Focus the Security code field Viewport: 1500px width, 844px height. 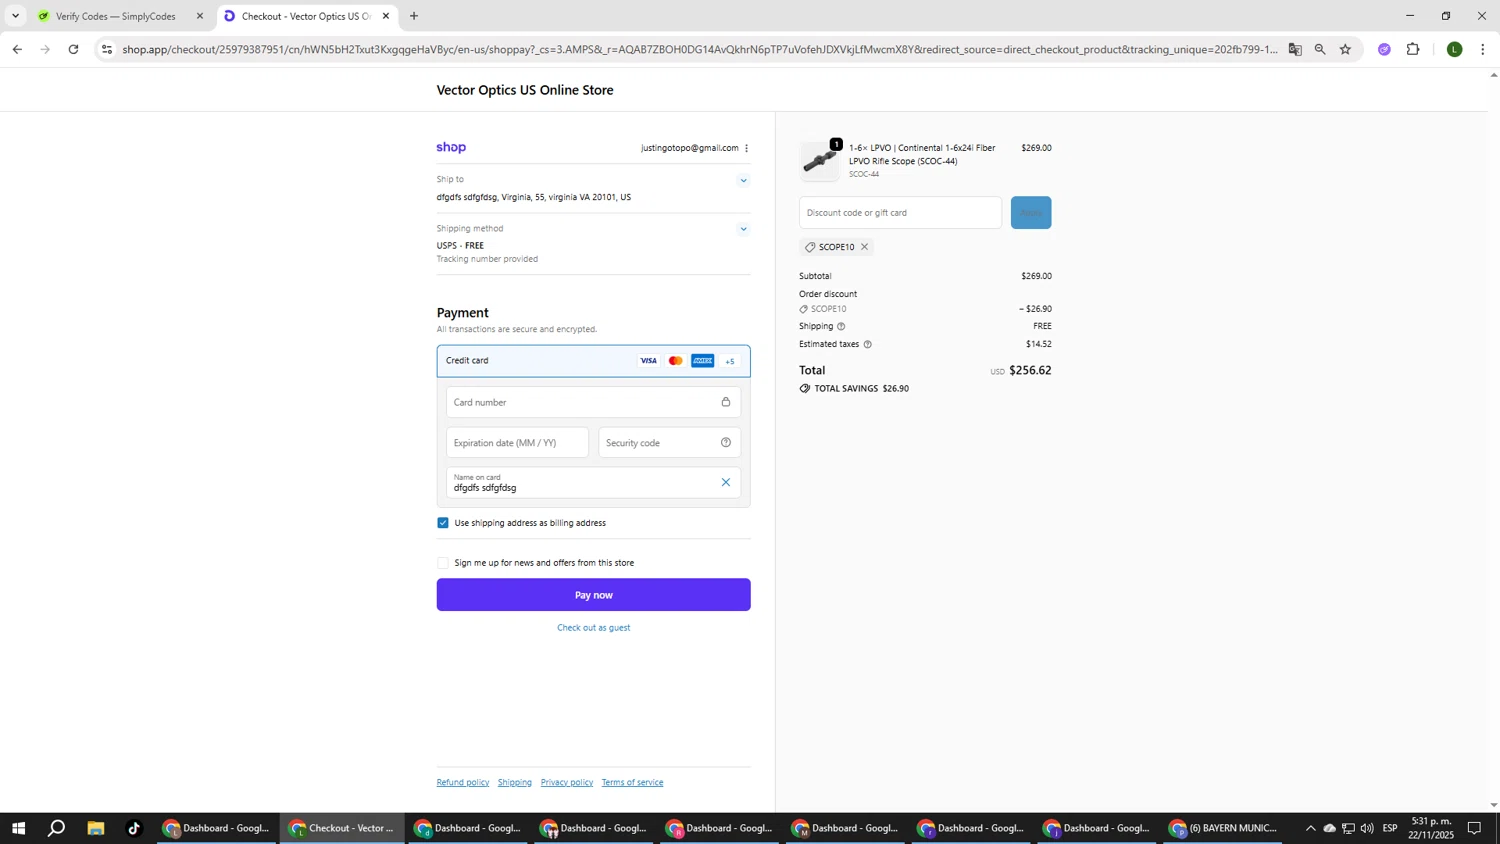click(669, 442)
